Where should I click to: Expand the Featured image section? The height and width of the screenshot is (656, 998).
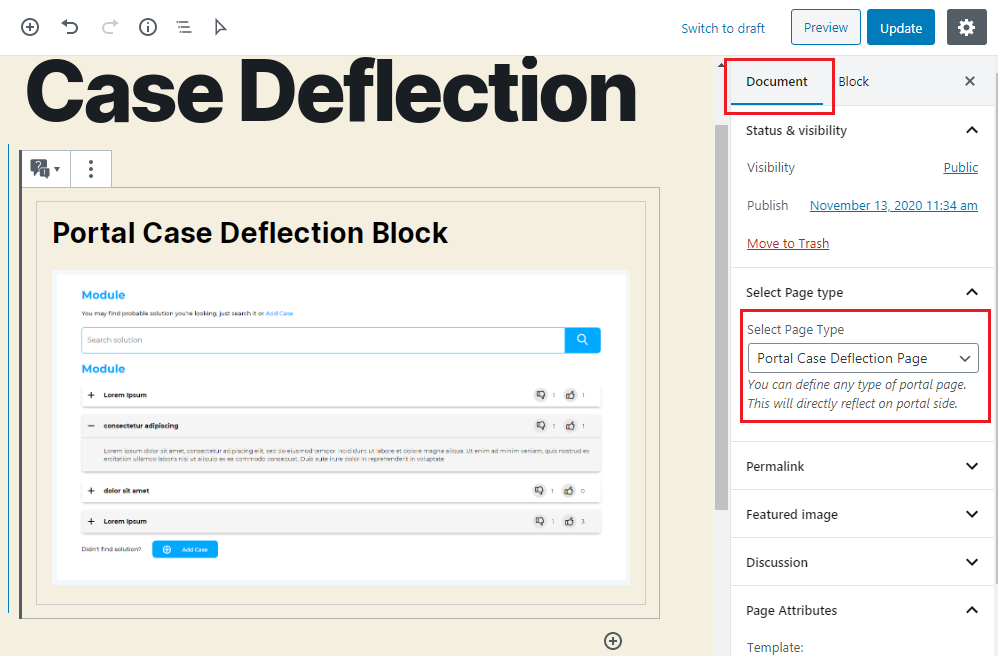pos(862,514)
